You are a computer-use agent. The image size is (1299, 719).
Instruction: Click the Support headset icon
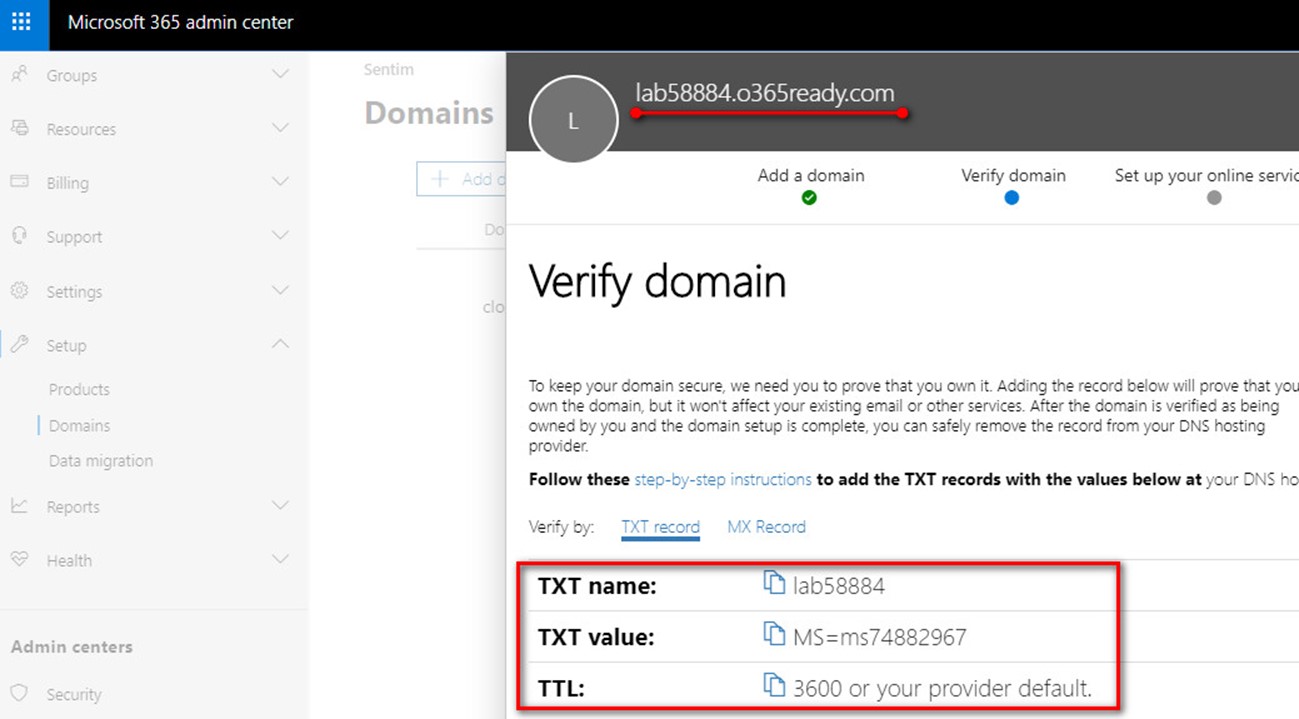pyautogui.click(x=19, y=236)
